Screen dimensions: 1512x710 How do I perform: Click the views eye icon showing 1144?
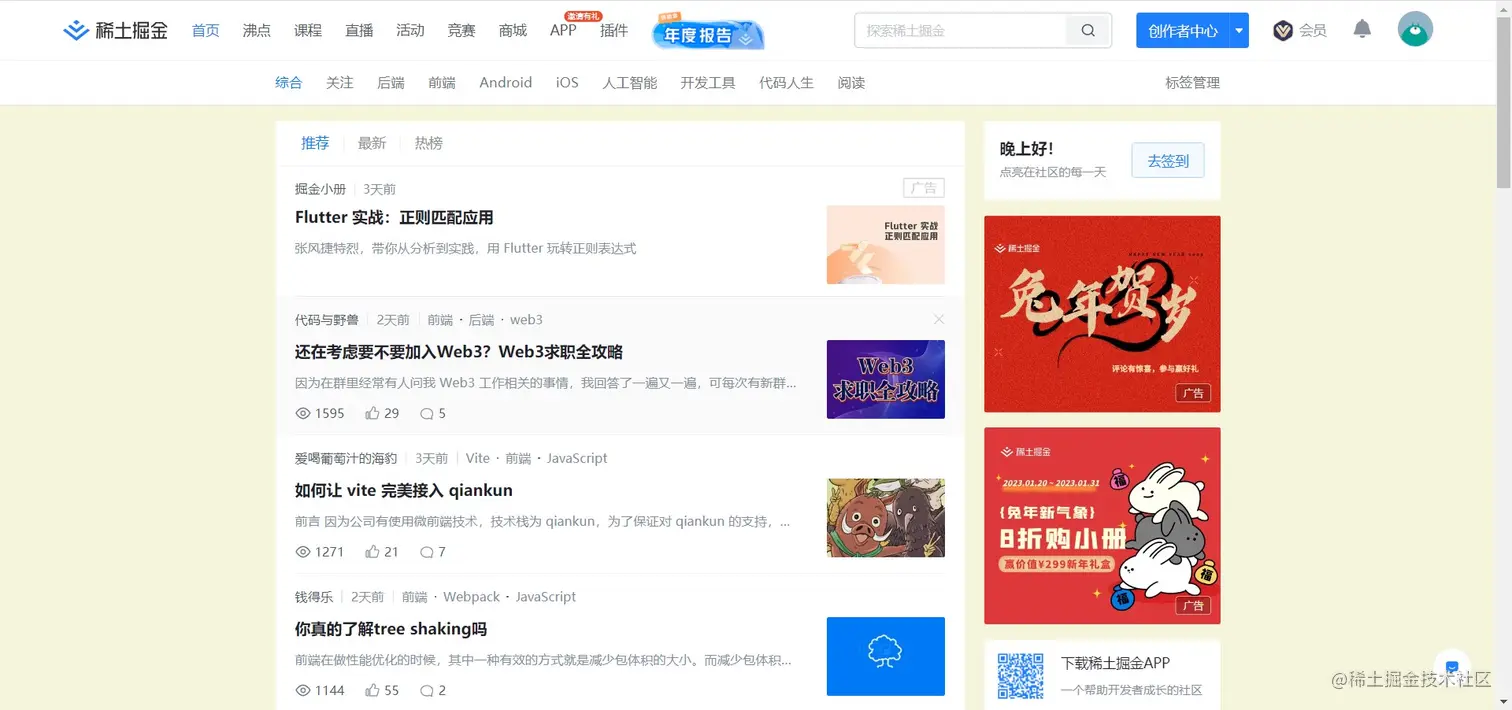pos(303,690)
